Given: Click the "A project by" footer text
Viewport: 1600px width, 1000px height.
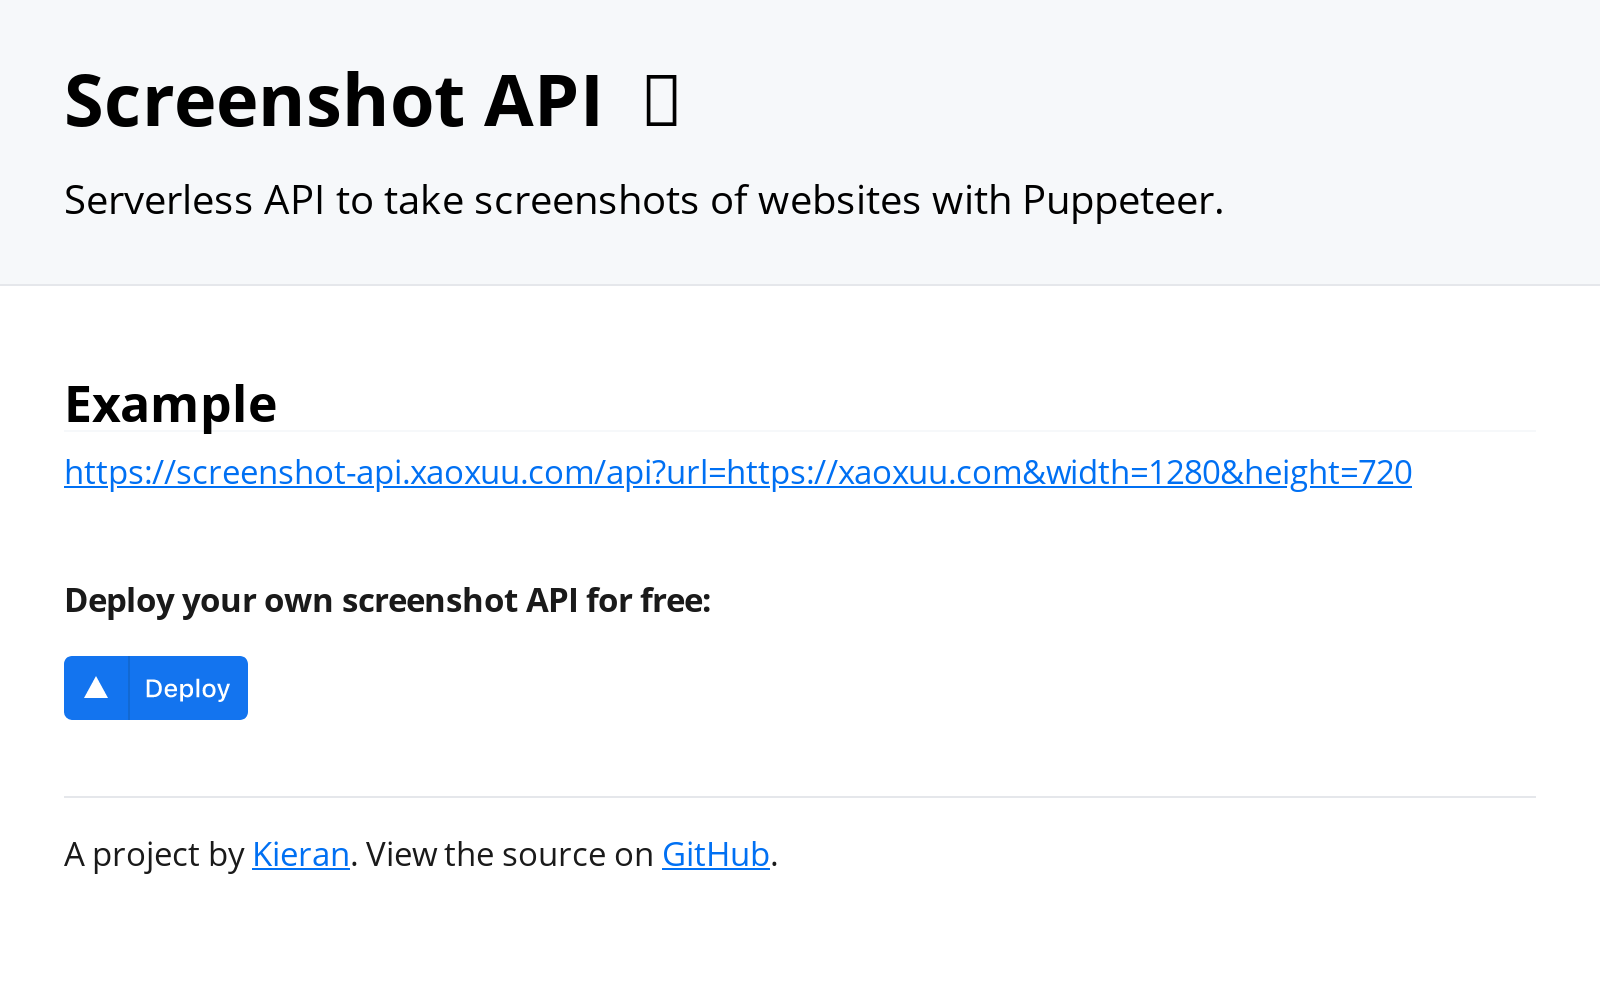Looking at the screenshot, I should click(154, 855).
